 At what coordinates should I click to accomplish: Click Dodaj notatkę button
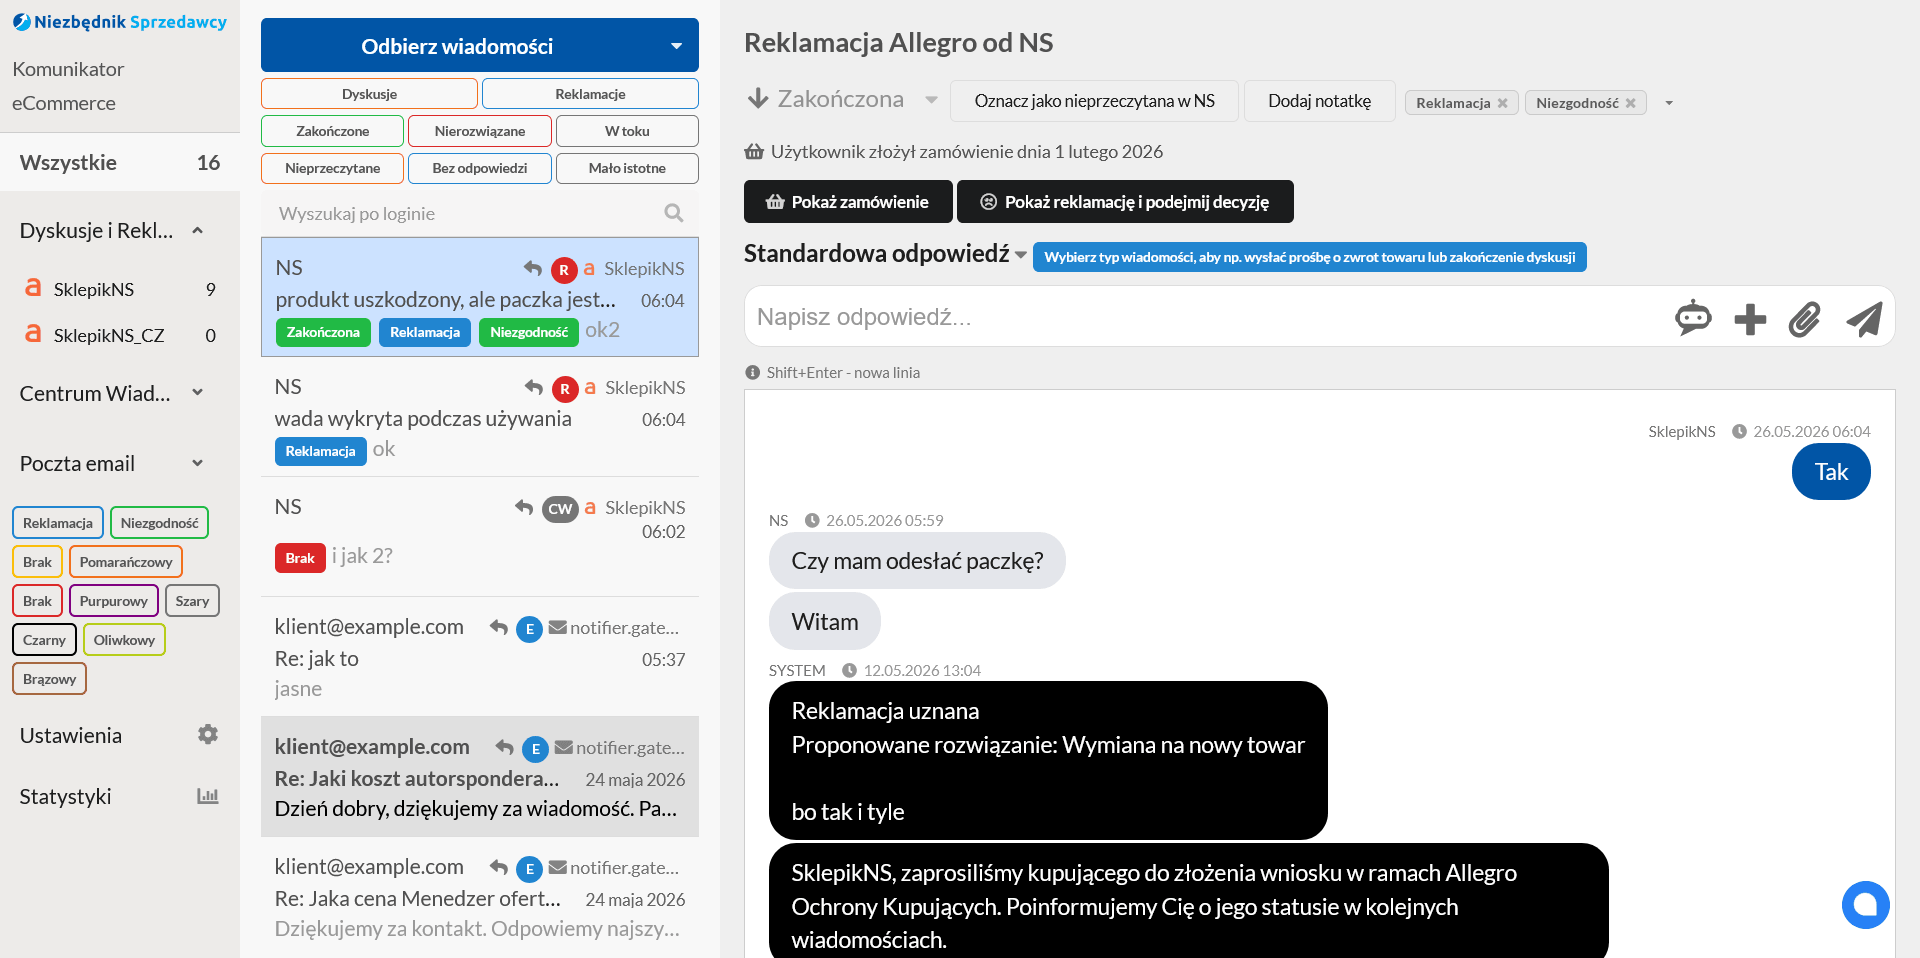[1319, 101]
